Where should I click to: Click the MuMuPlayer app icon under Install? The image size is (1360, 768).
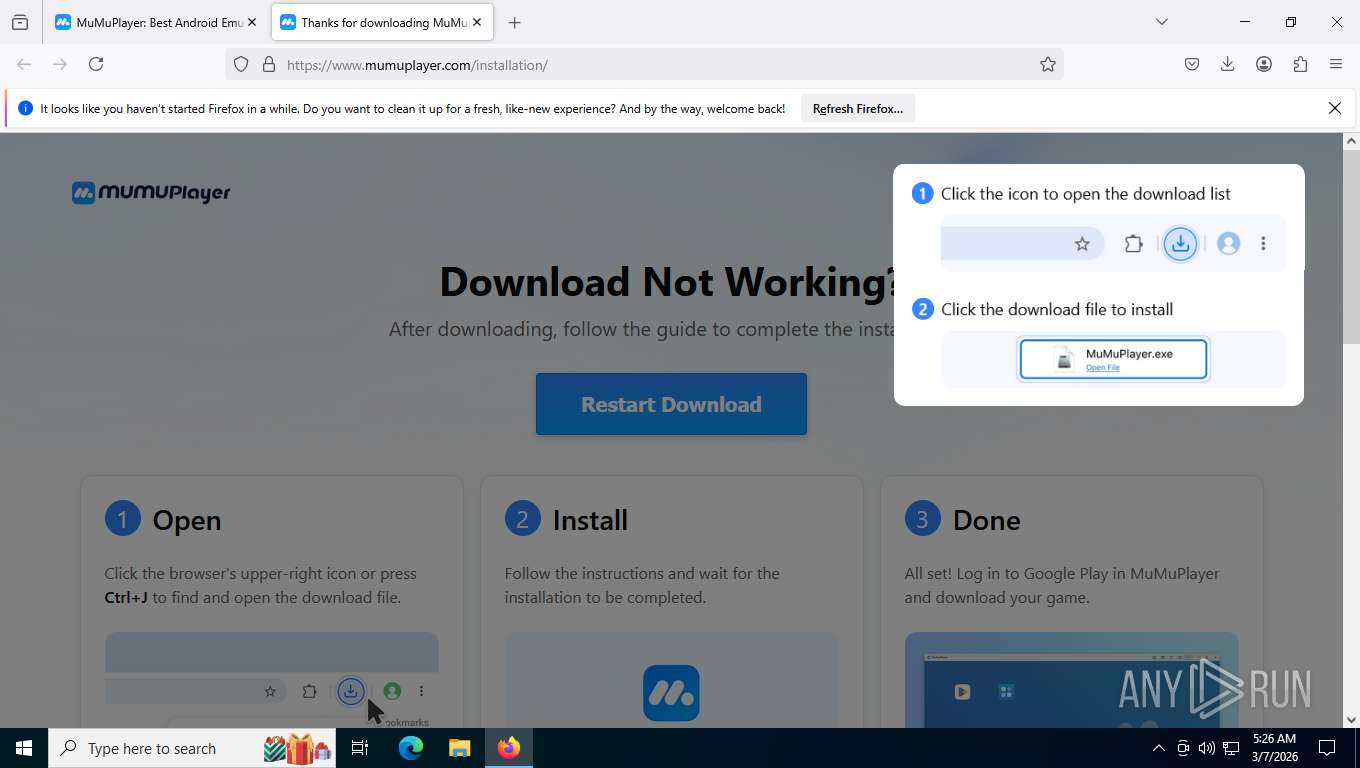[x=671, y=693]
